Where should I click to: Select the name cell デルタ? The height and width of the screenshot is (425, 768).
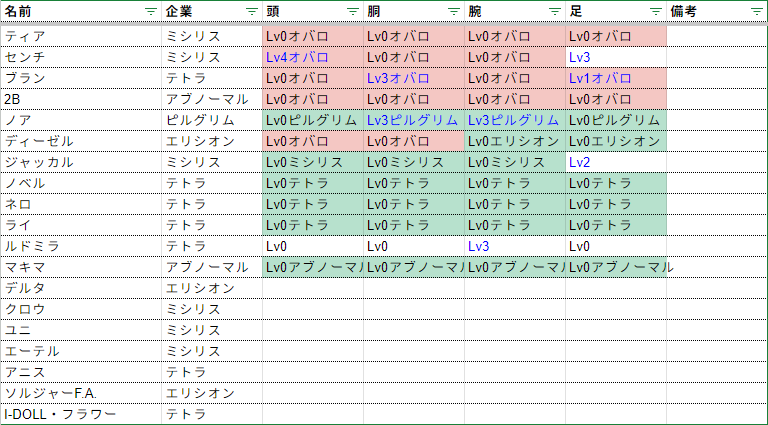[x=81, y=289]
